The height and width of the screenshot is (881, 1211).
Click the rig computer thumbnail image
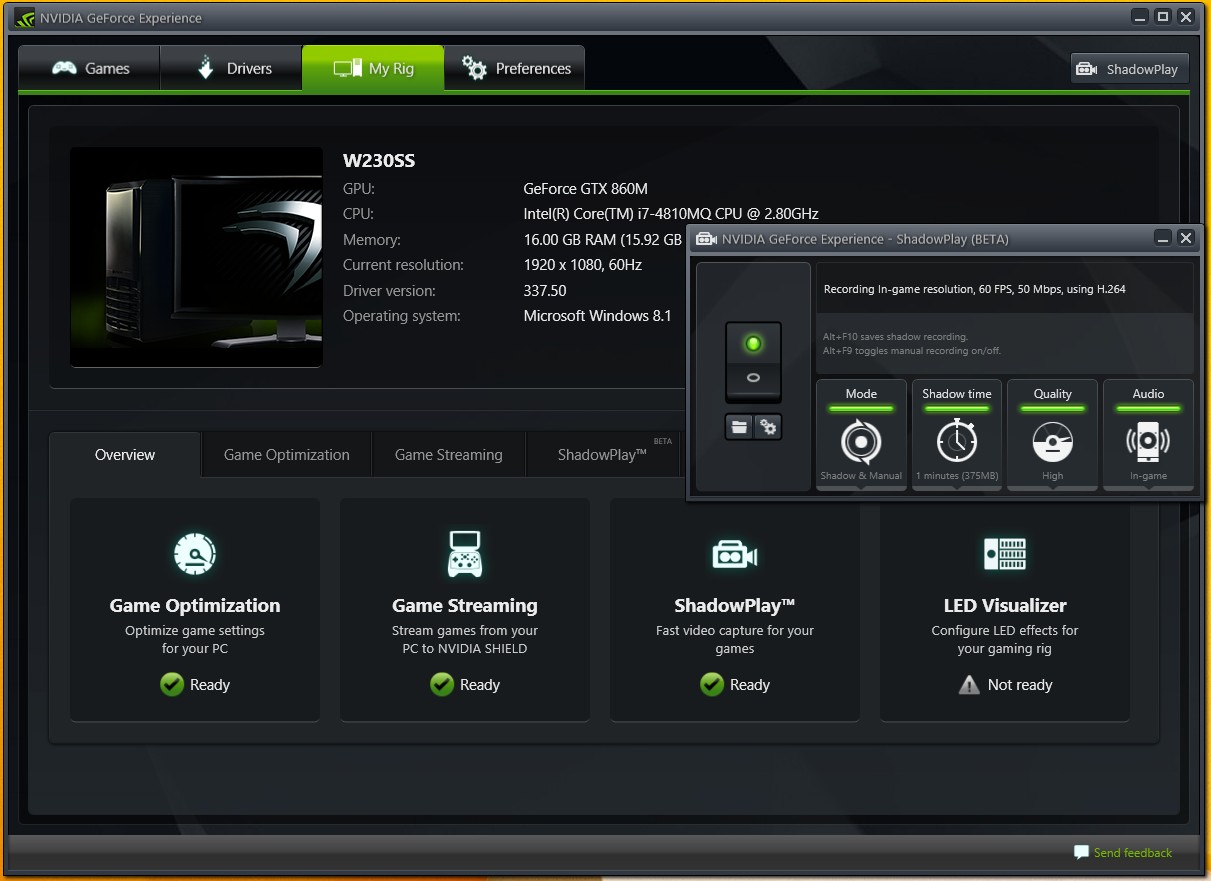pyautogui.click(x=196, y=257)
